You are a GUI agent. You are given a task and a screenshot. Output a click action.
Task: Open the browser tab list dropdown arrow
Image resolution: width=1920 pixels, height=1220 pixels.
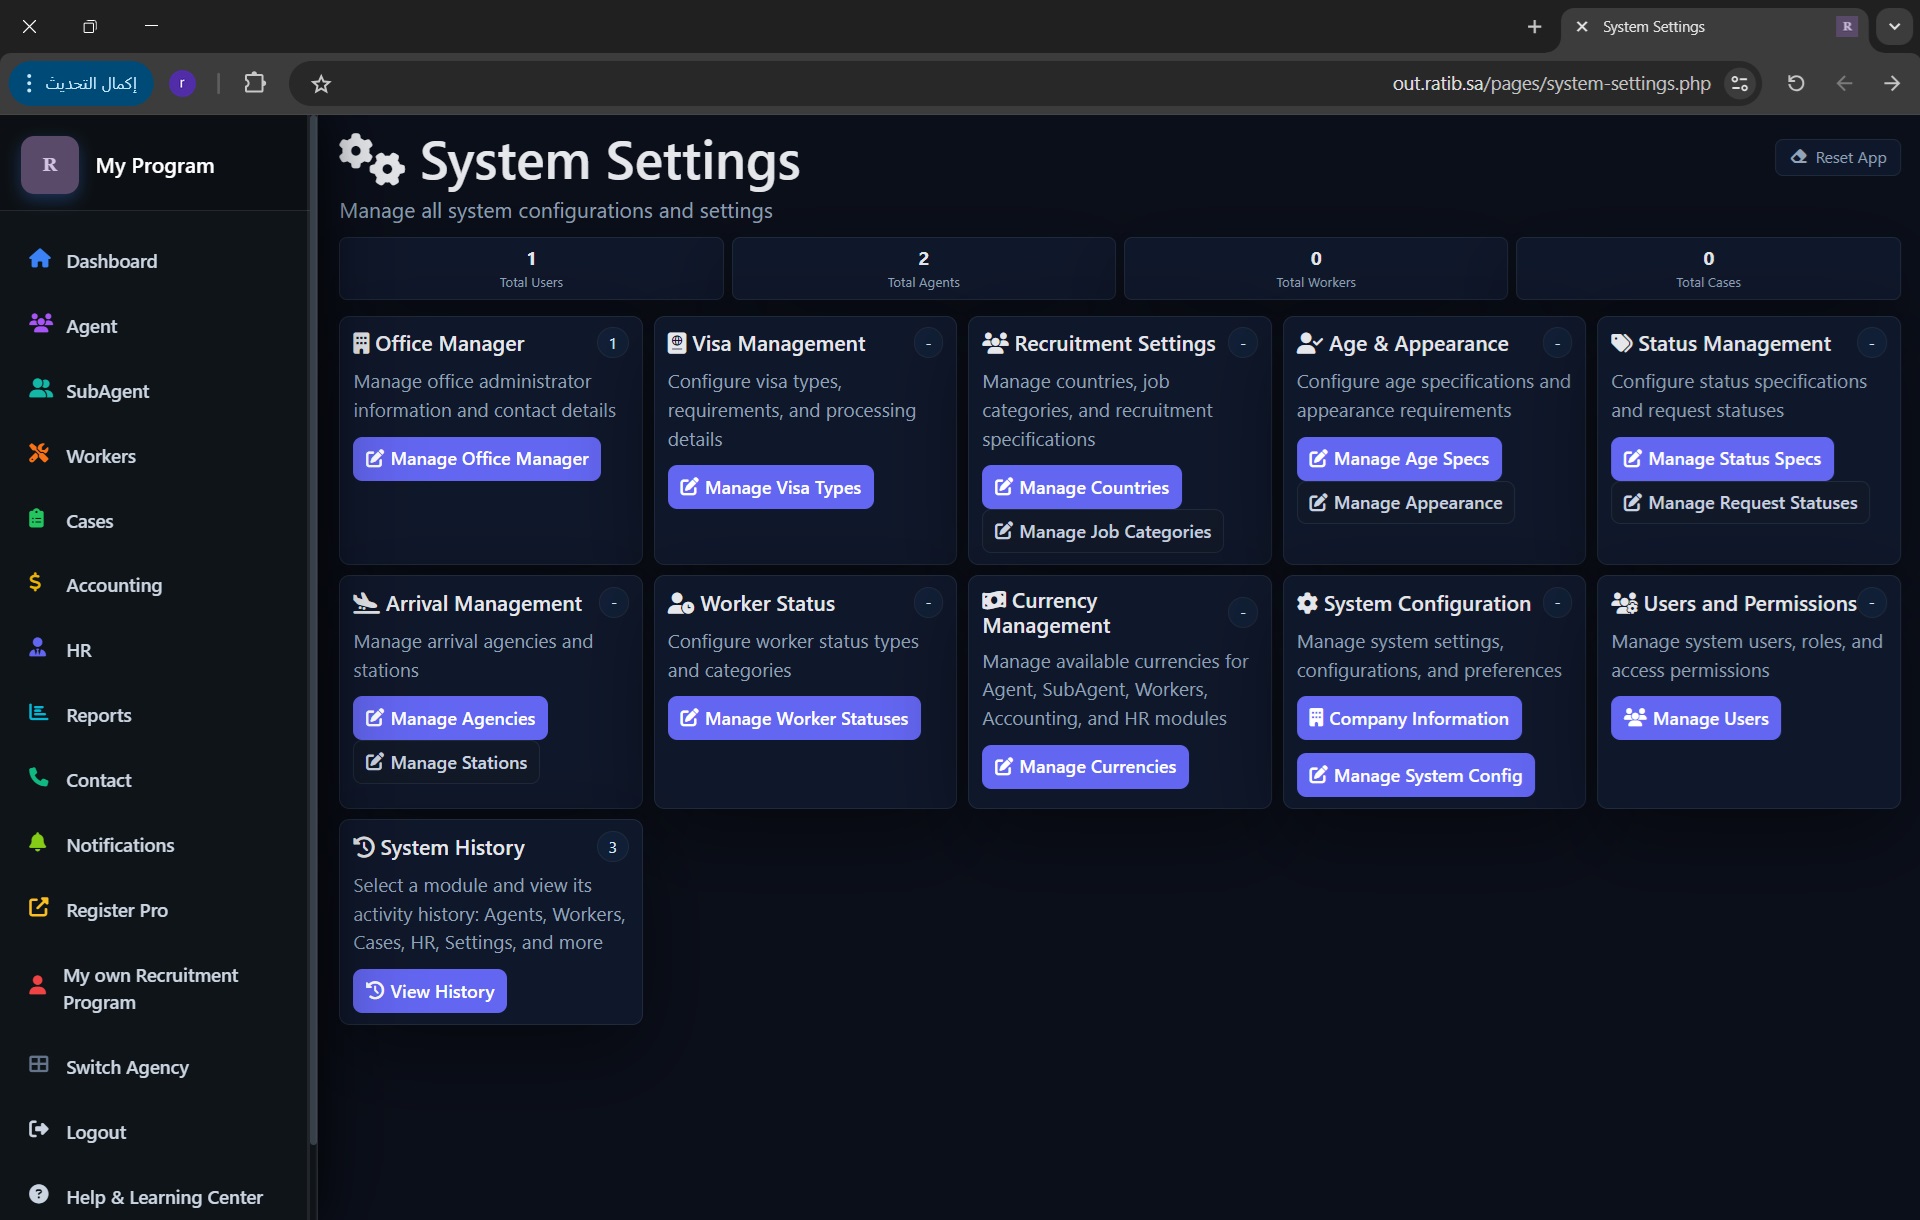point(1894,27)
